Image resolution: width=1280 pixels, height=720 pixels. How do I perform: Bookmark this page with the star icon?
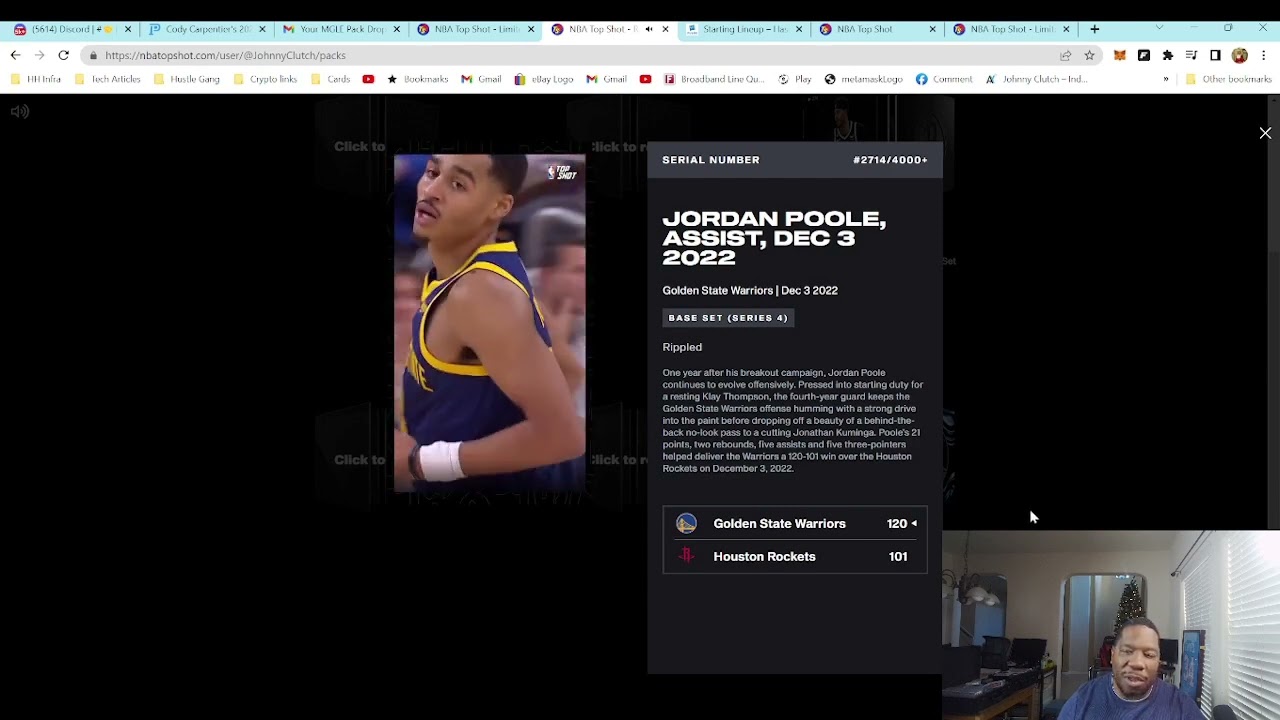(1089, 55)
